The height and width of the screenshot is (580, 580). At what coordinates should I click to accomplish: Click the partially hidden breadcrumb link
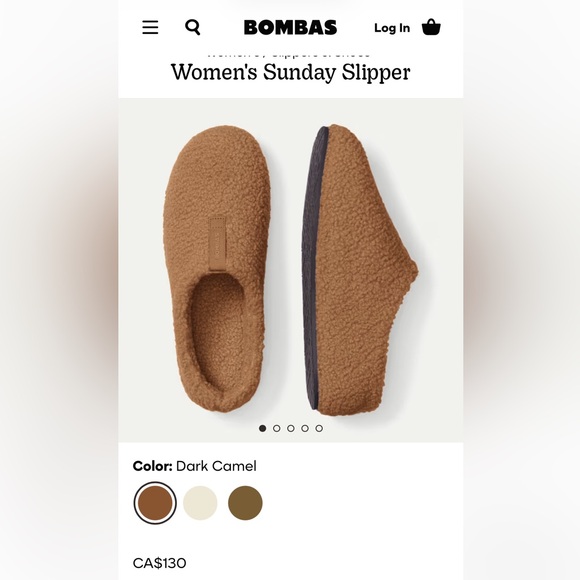pos(289,55)
